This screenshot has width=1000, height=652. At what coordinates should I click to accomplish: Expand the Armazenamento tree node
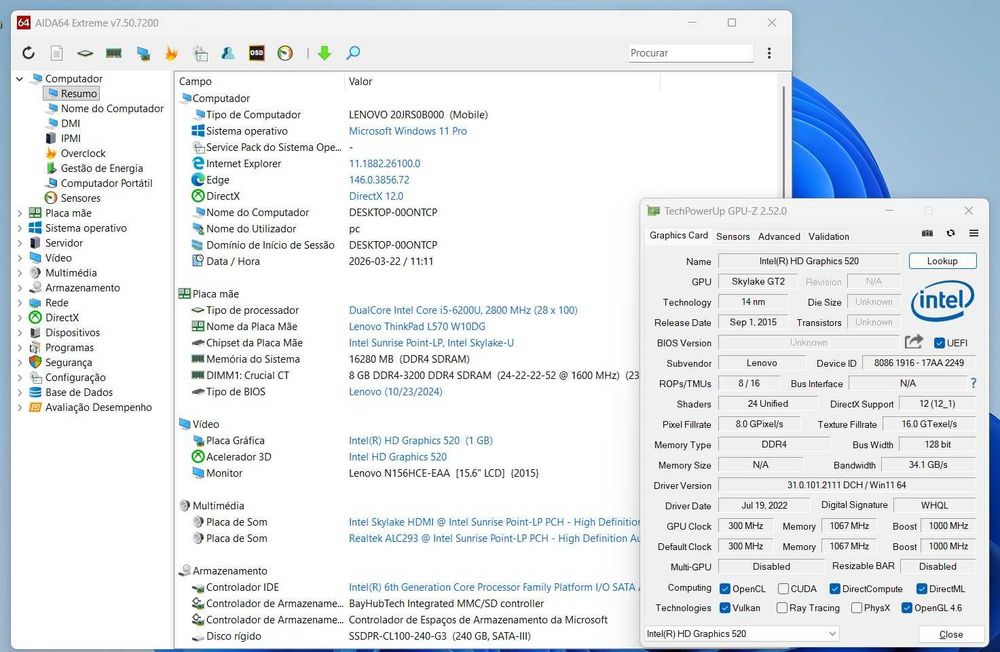(x=20, y=288)
